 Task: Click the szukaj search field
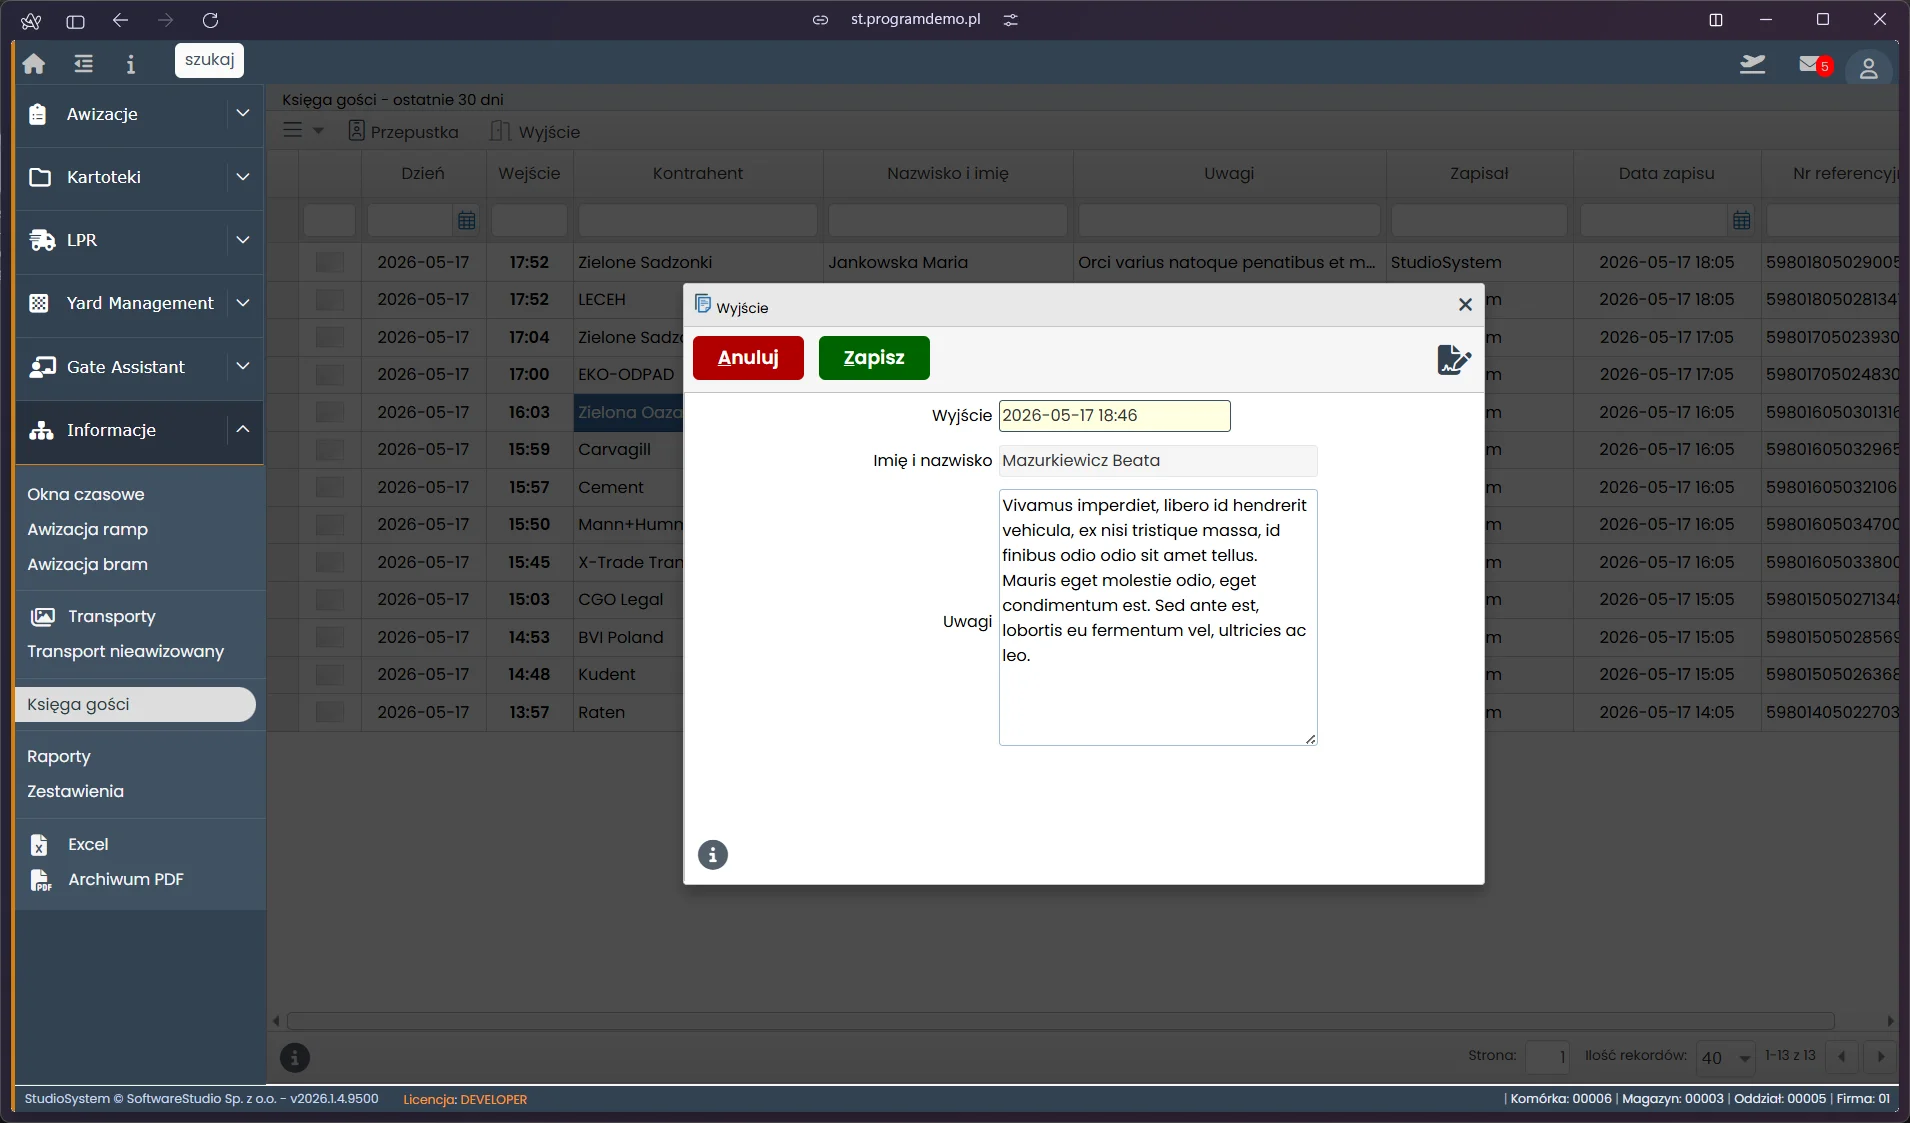point(209,60)
